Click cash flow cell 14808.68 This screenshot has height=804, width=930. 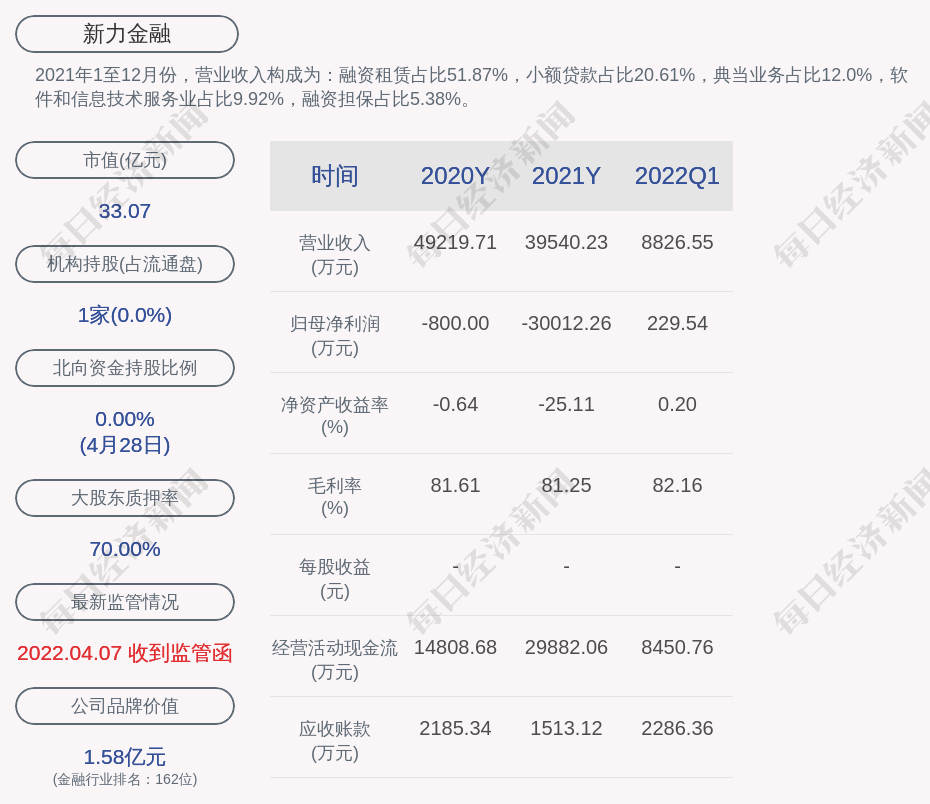pos(455,647)
